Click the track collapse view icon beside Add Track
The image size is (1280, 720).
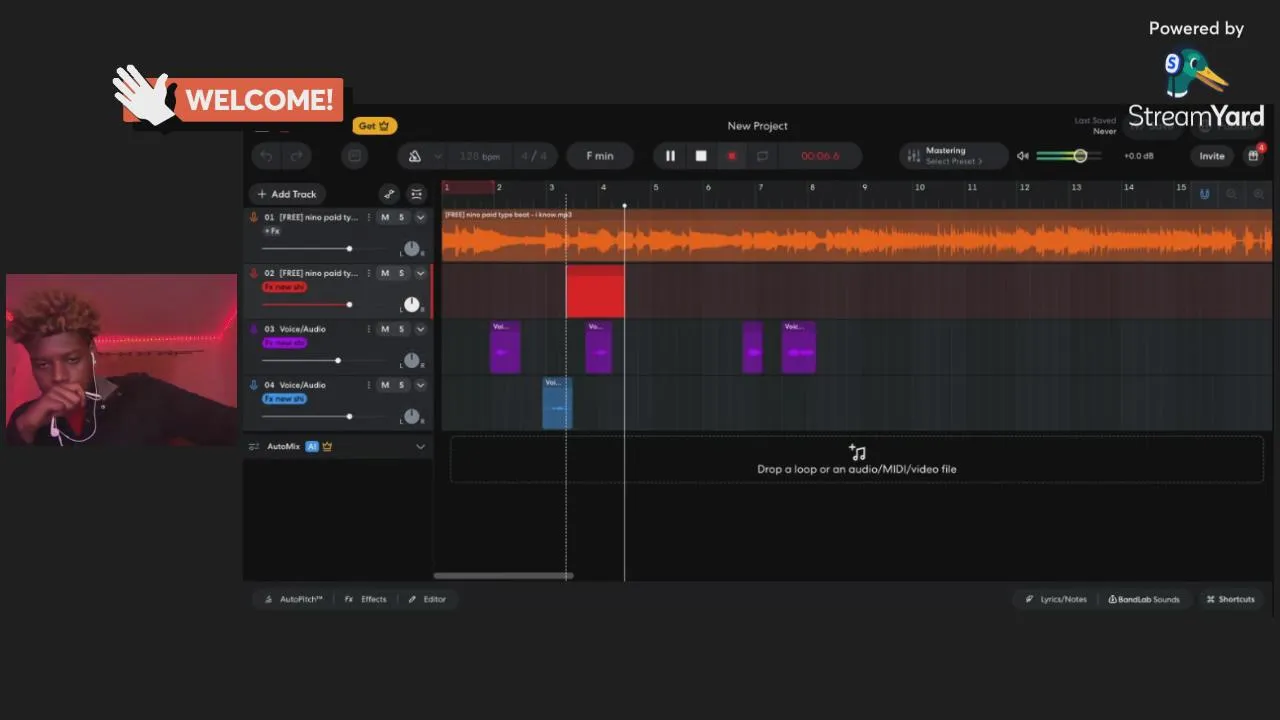tap(417, 194)
